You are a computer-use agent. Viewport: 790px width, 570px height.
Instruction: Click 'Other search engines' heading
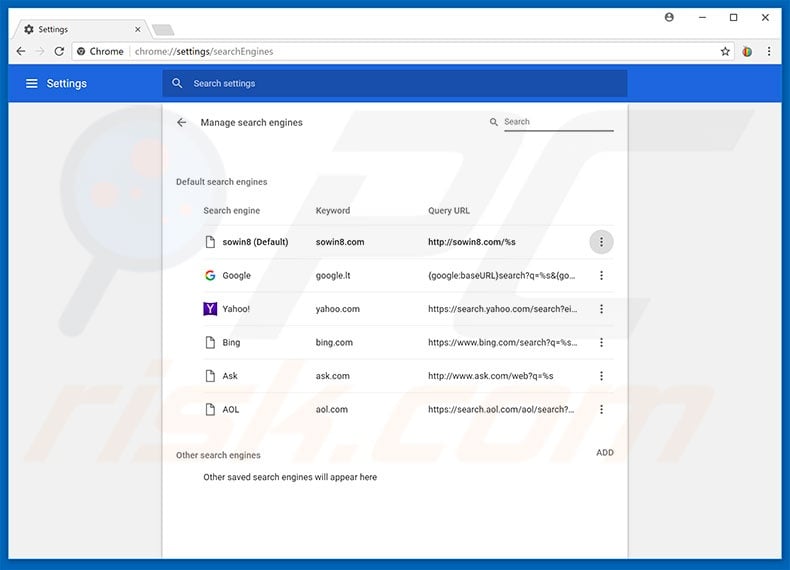tap(218, 455)
